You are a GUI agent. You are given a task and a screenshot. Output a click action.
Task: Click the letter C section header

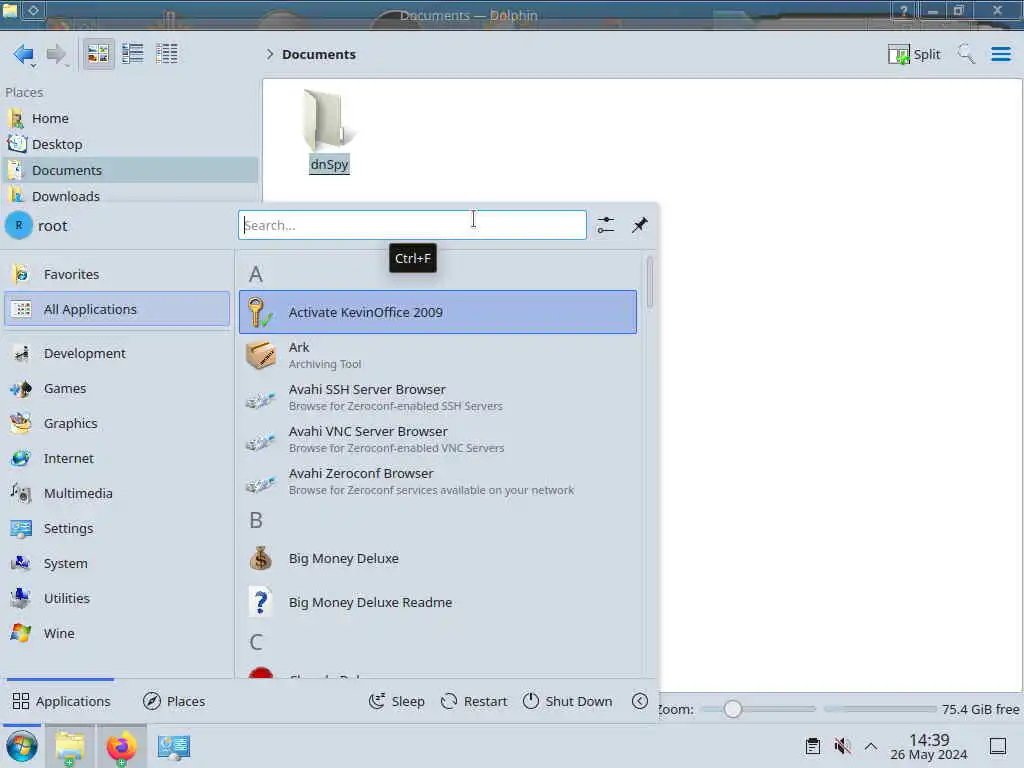click(x=256, y=643)
